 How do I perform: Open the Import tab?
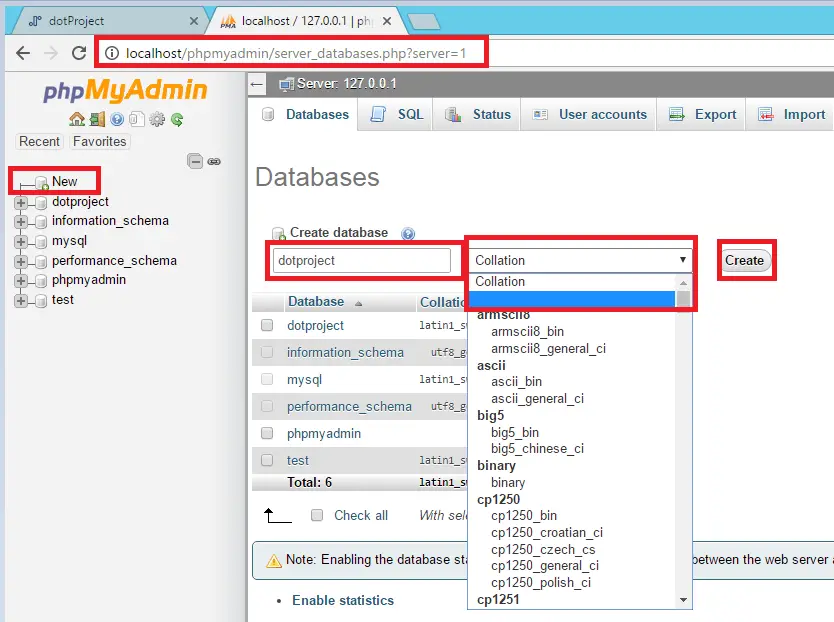pyautogui.click(x=791, y=114)
